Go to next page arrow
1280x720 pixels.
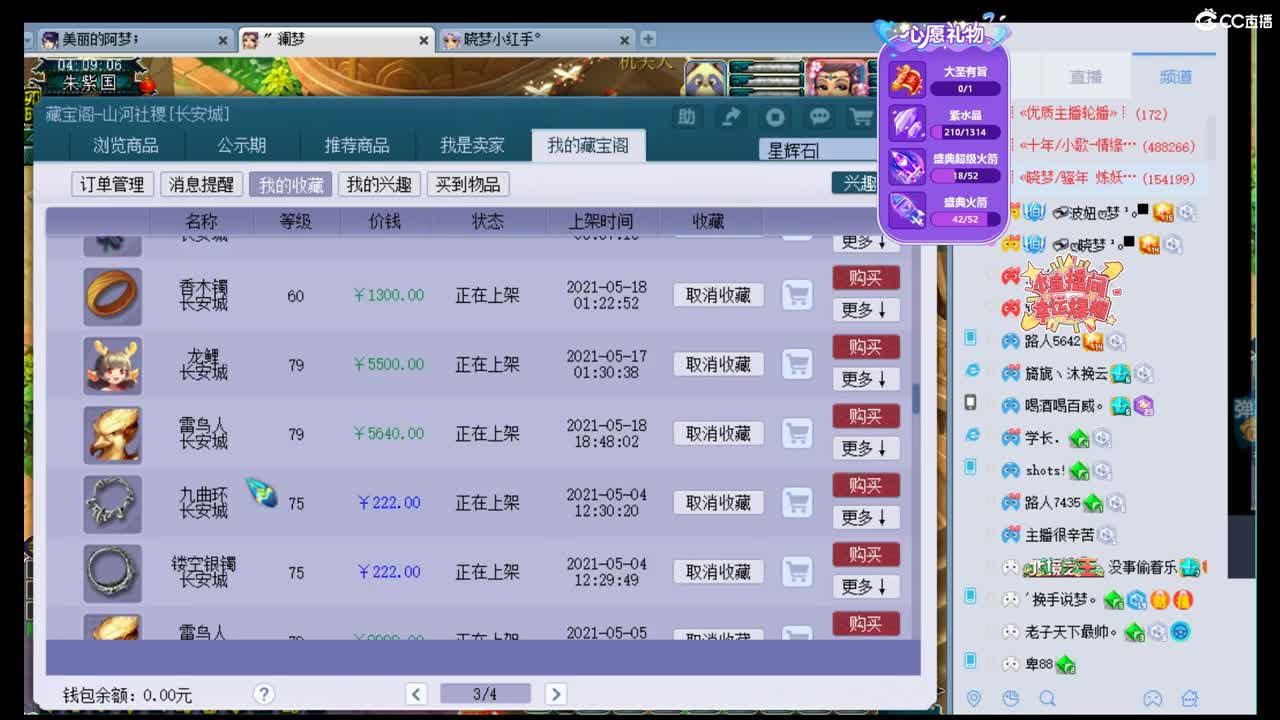click(556, 694)
